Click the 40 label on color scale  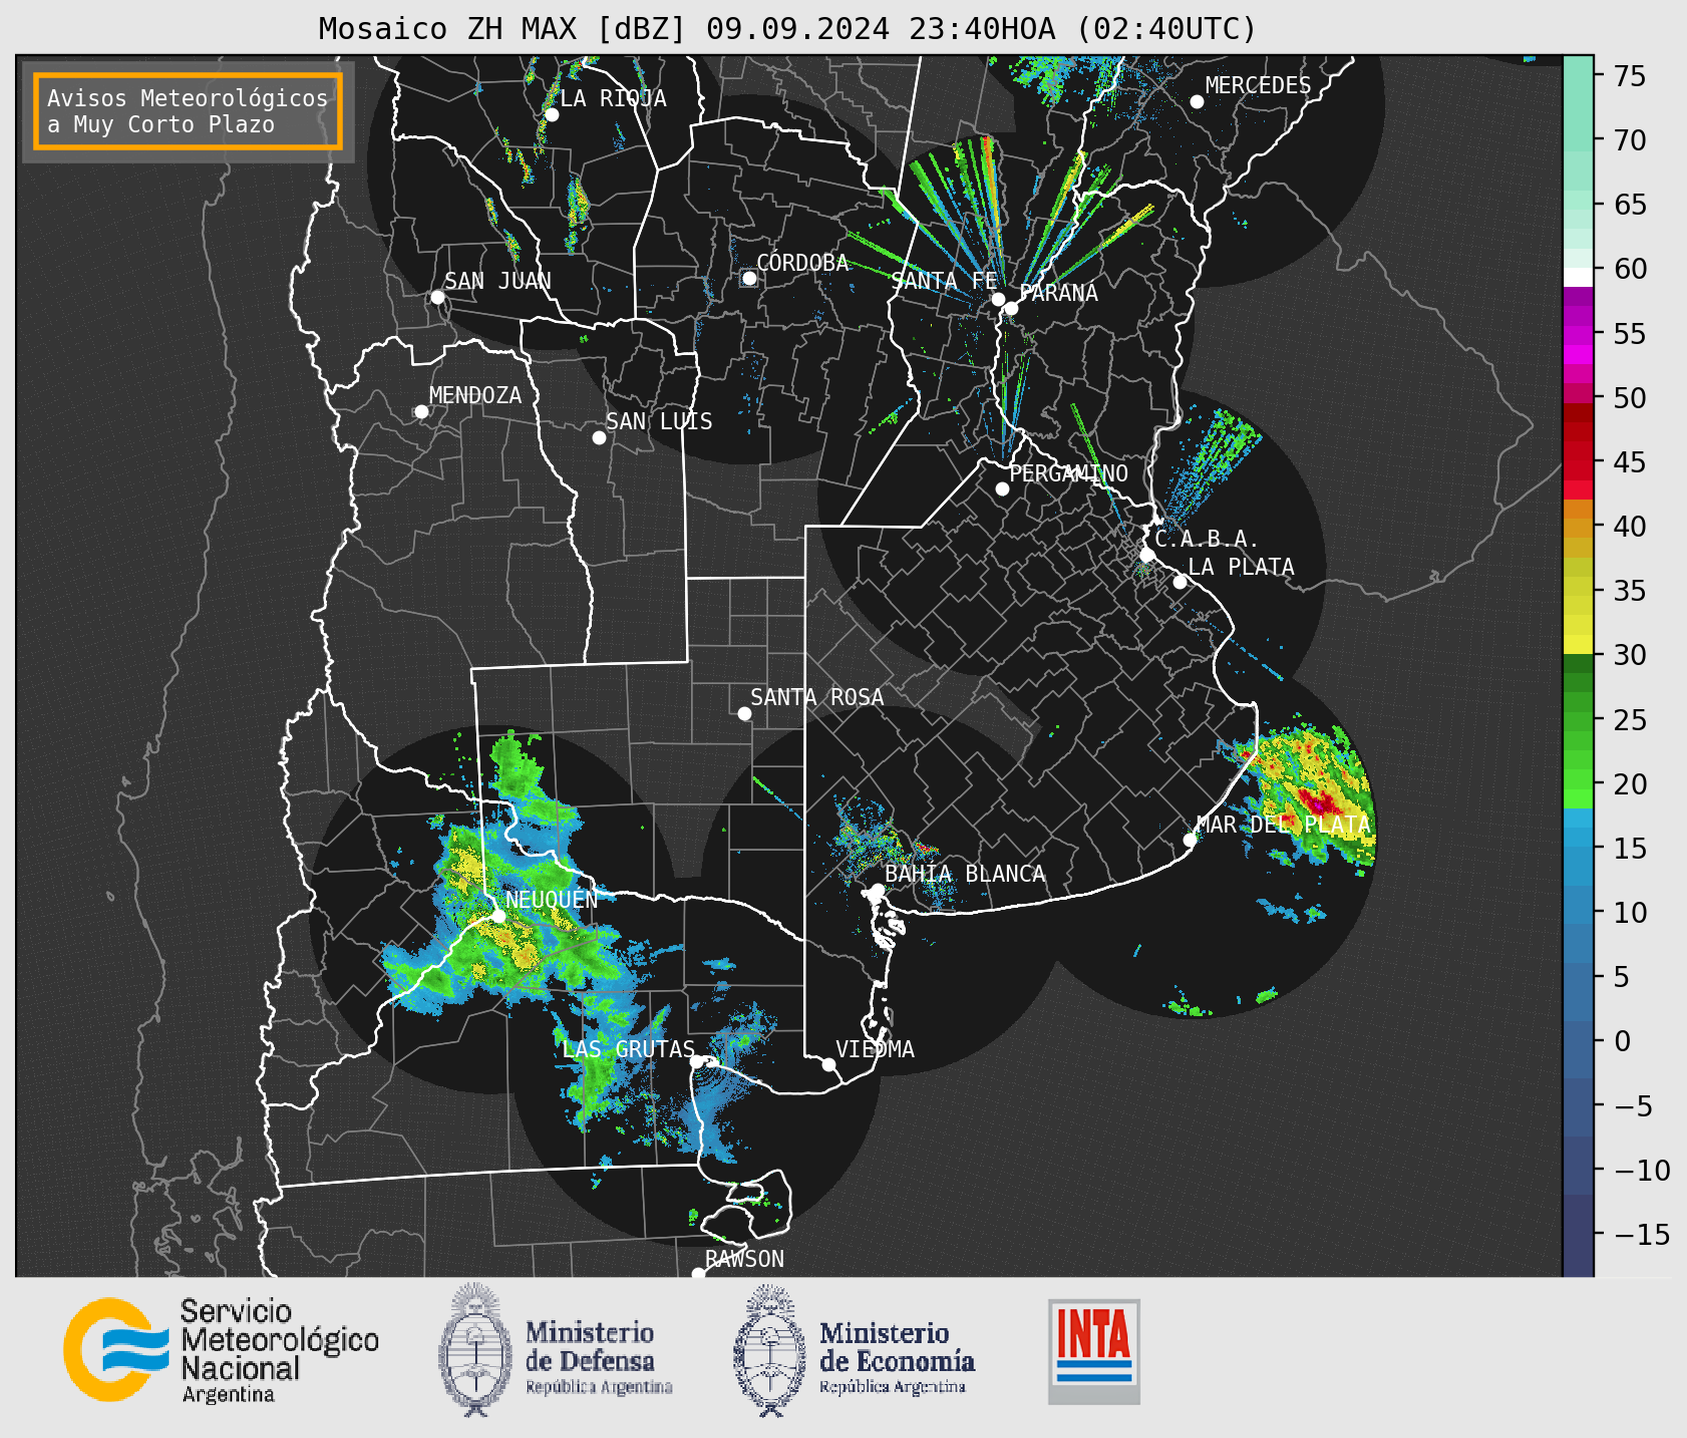click(1630, 526)
